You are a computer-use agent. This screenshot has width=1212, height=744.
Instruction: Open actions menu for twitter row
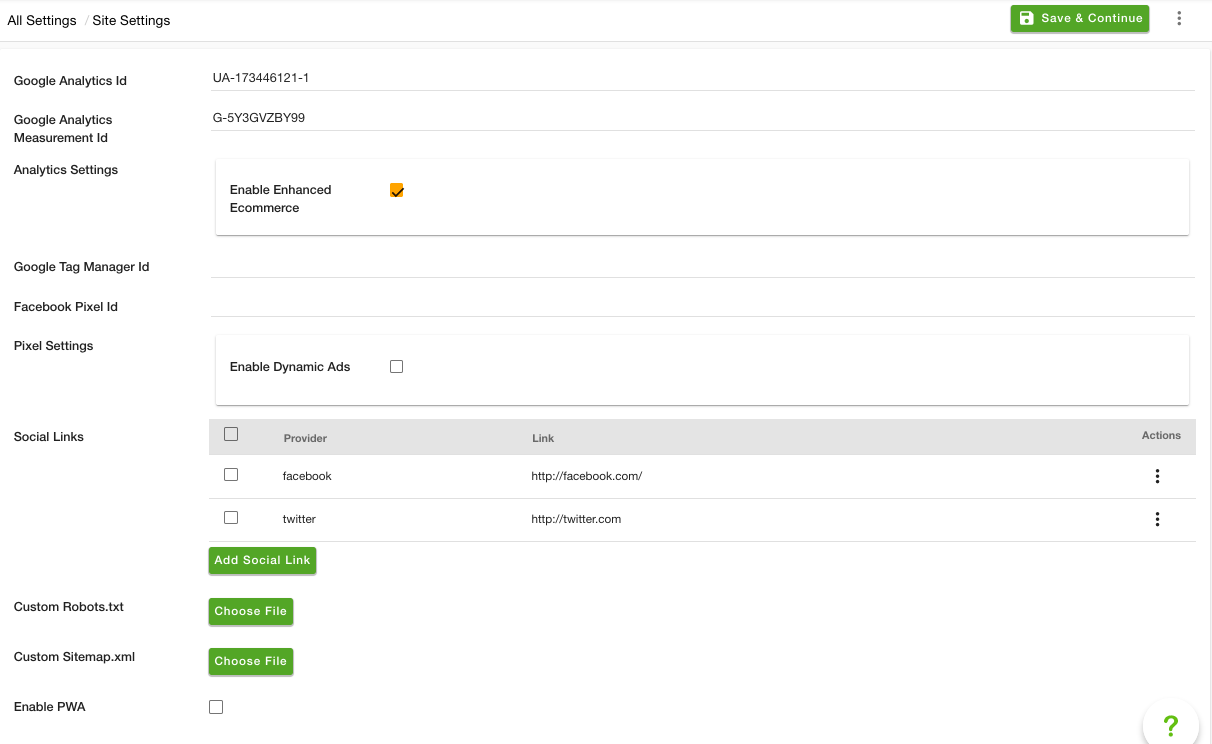tap(1157, 519)
